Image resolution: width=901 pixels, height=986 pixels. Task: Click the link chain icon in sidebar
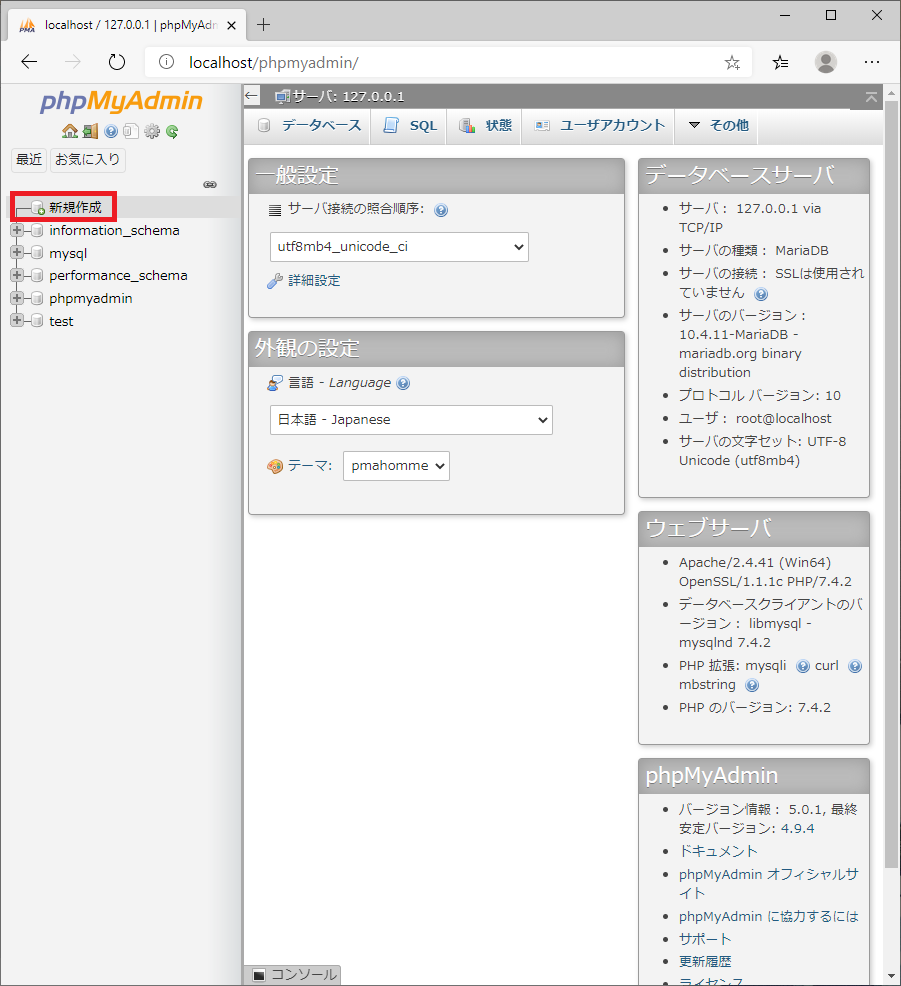(210, 184)
